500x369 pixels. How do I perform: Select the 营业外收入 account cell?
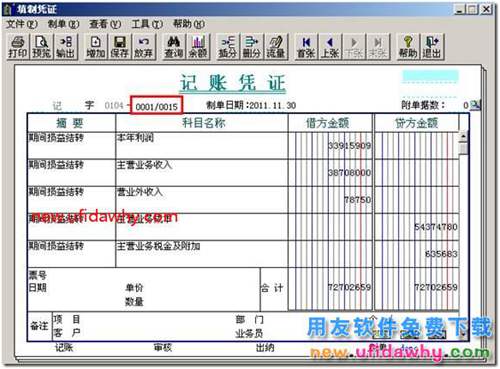click(202, 200)
